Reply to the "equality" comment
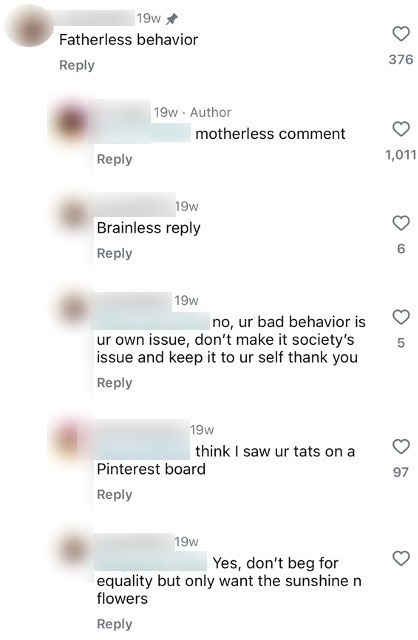This screenshot has height=640, width=418. click(x=114, y=624)
